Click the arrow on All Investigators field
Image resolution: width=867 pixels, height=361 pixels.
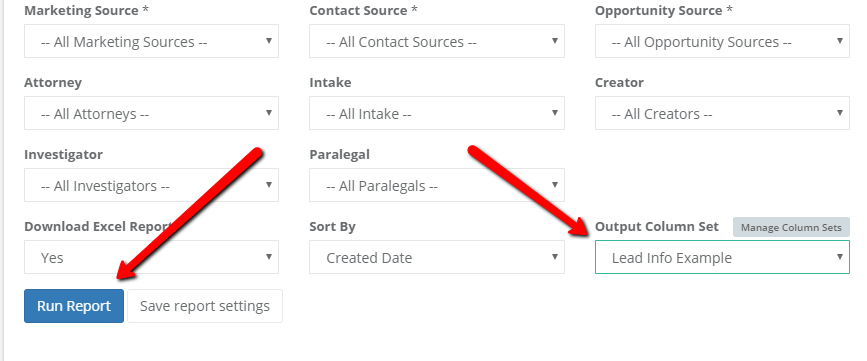[269, 184]
